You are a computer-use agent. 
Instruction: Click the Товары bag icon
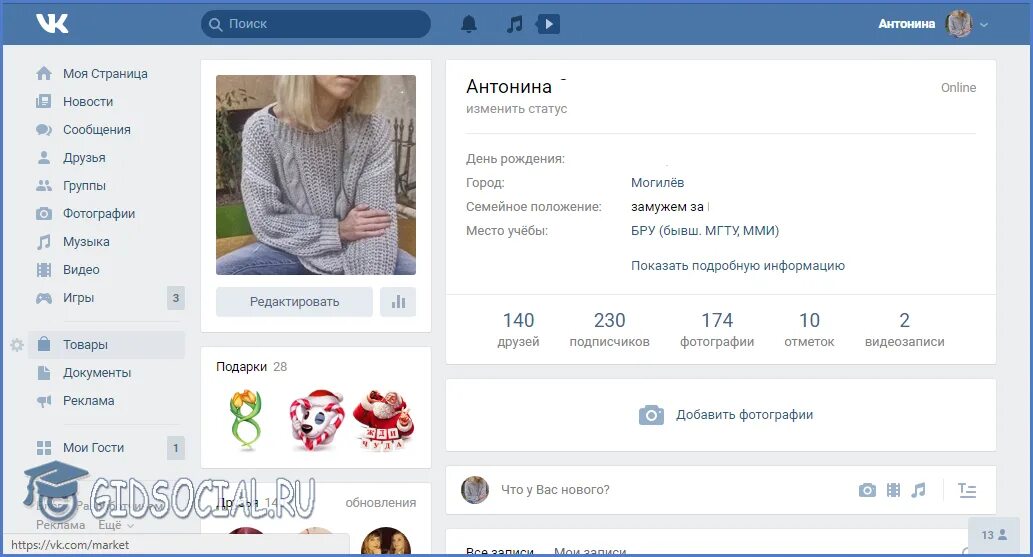click(x=43, y=344)
